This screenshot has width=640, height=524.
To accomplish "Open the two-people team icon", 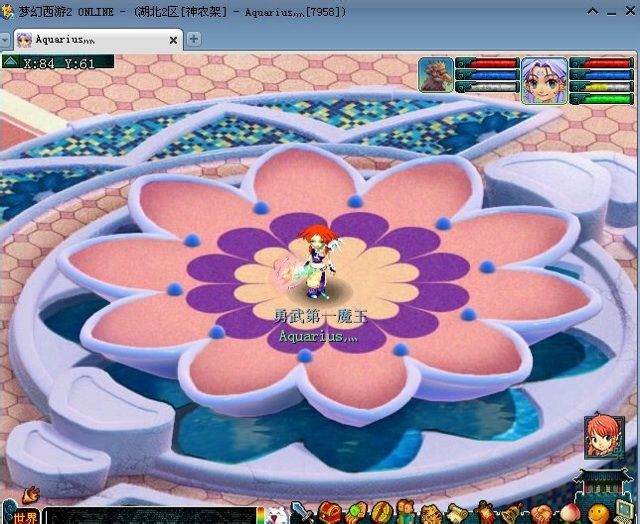I will (406, 512).
